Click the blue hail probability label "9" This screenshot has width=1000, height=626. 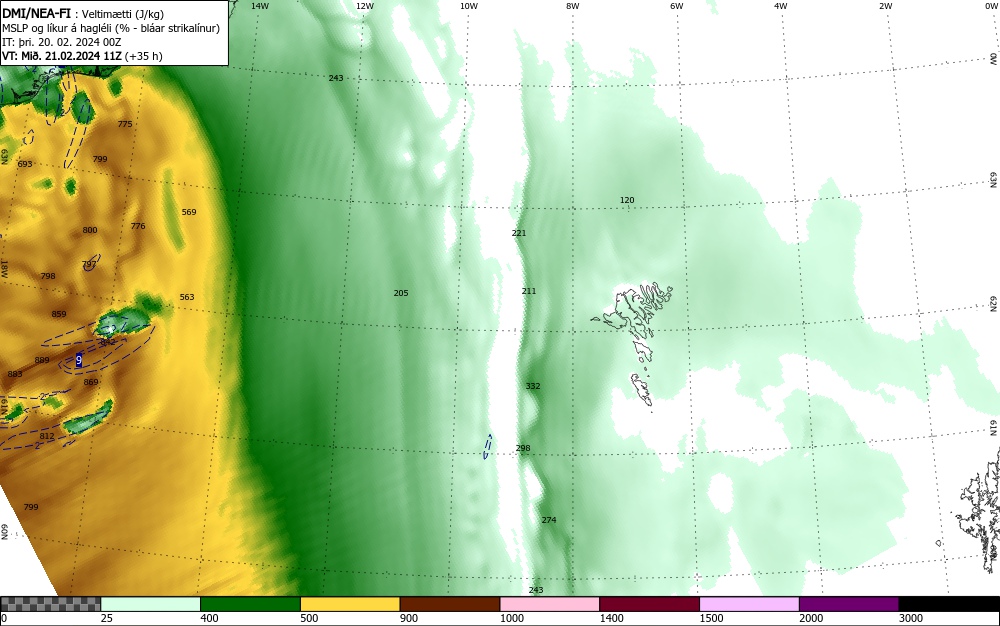[78, 360]
